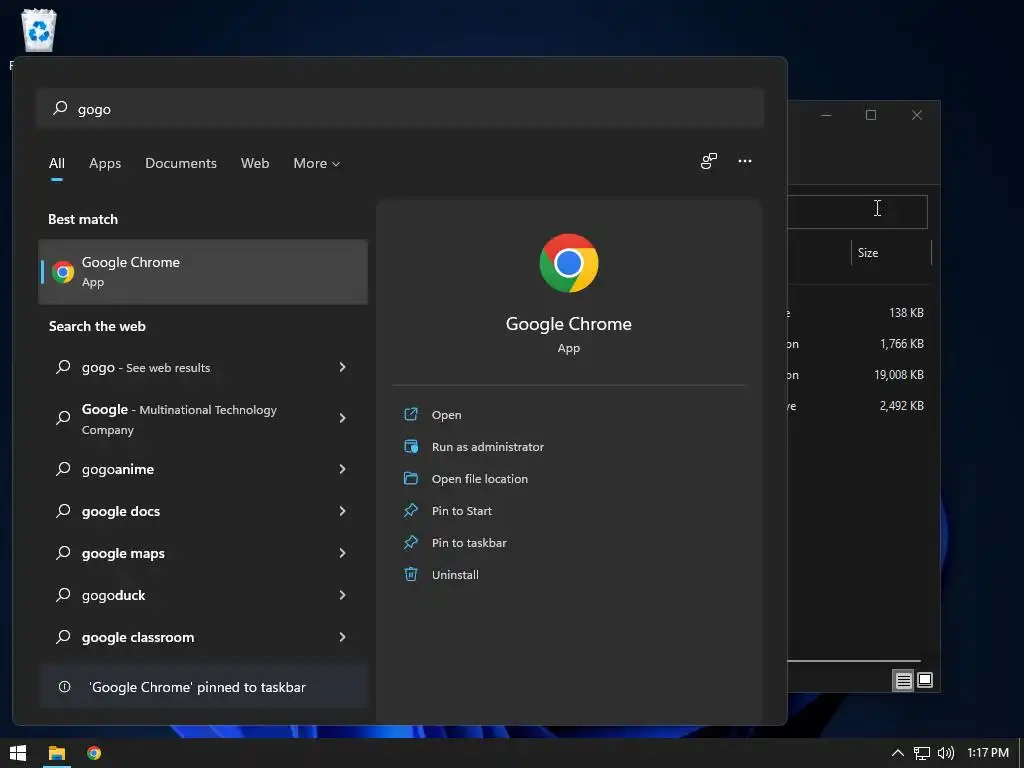Expand the gogo web results arrow

(342, 367)
